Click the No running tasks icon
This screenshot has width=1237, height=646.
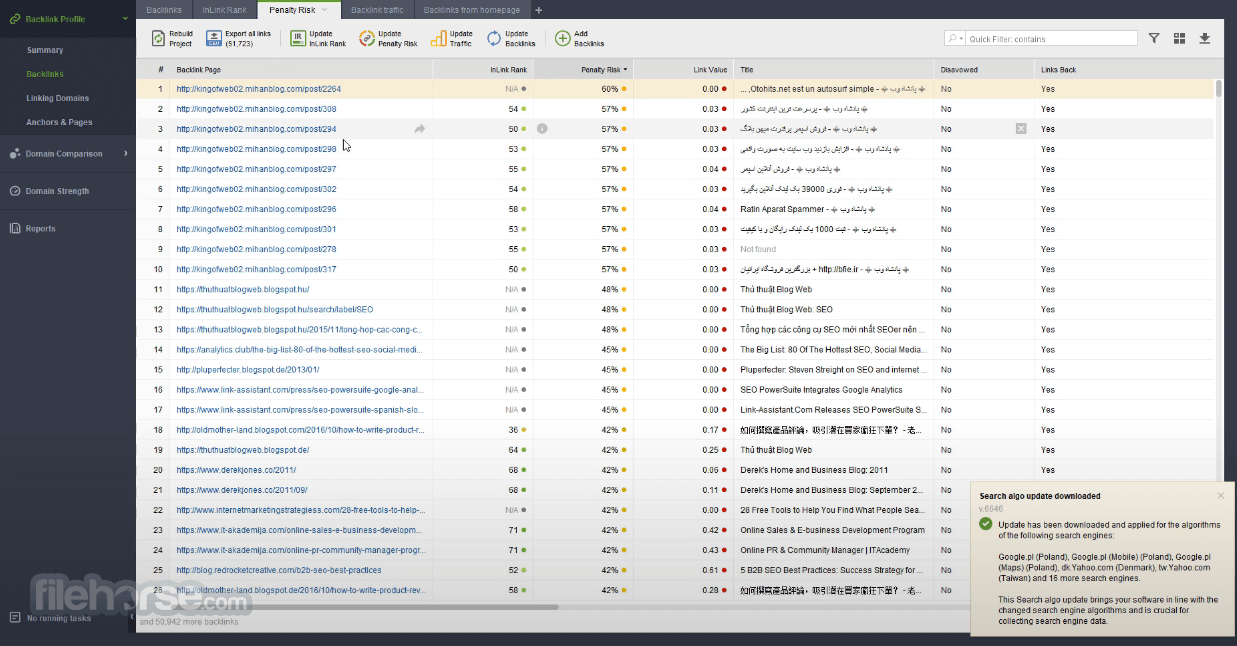click(15, 618)
